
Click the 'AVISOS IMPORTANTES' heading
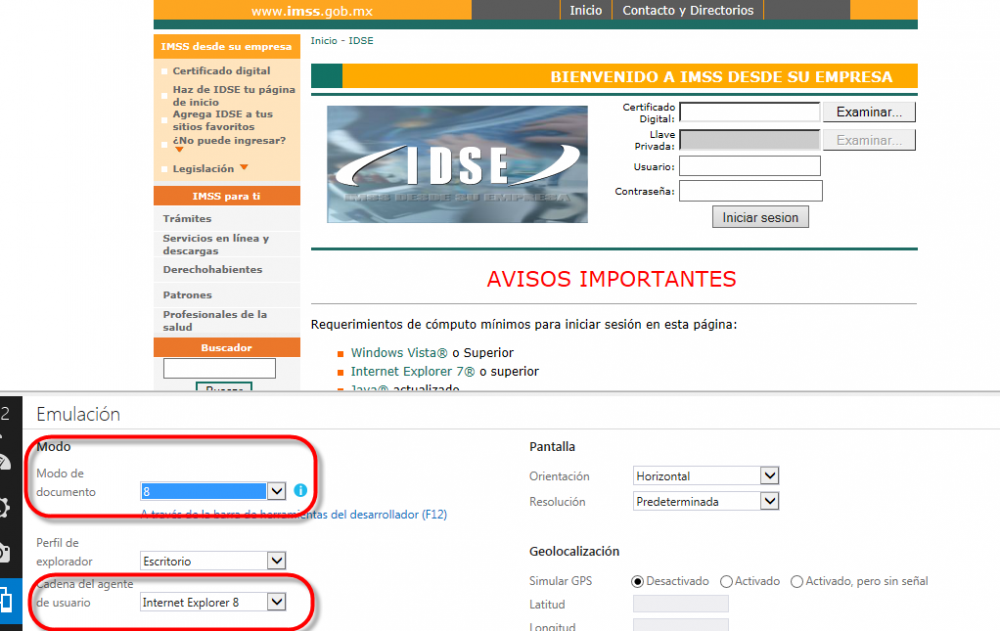point(612,279)
